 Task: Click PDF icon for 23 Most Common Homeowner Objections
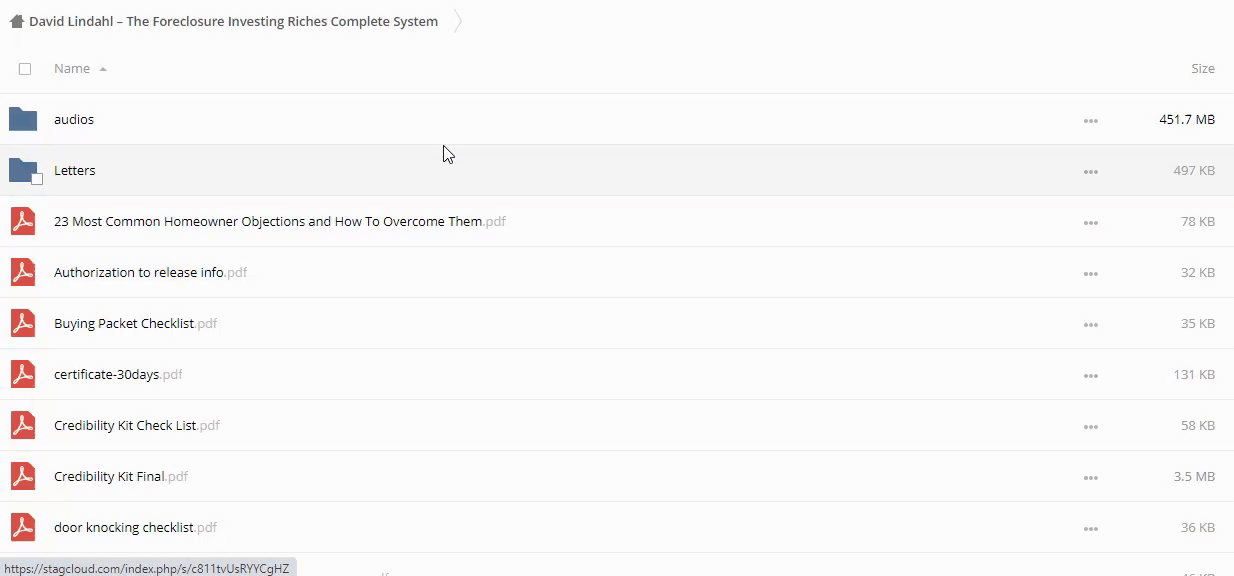point(22,221)
